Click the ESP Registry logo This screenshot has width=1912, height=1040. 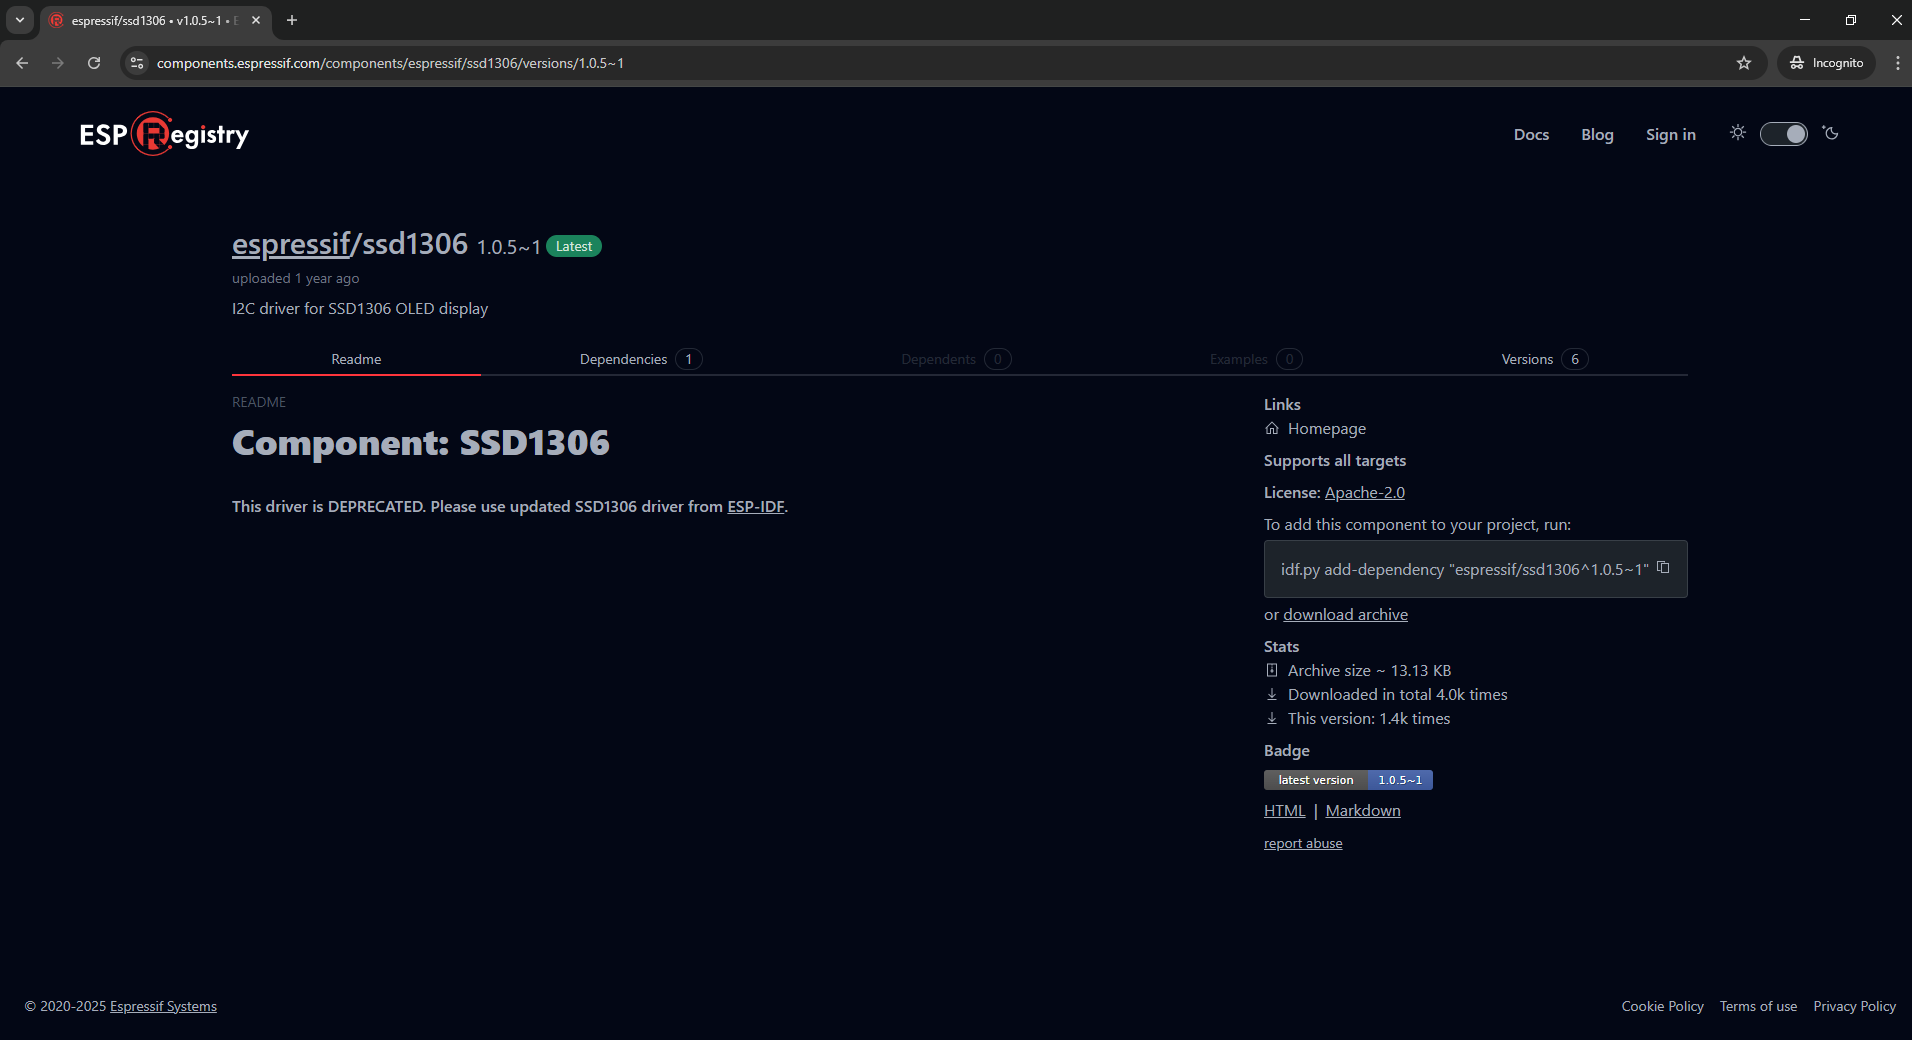pyautogui.click(x=164, y=134)
